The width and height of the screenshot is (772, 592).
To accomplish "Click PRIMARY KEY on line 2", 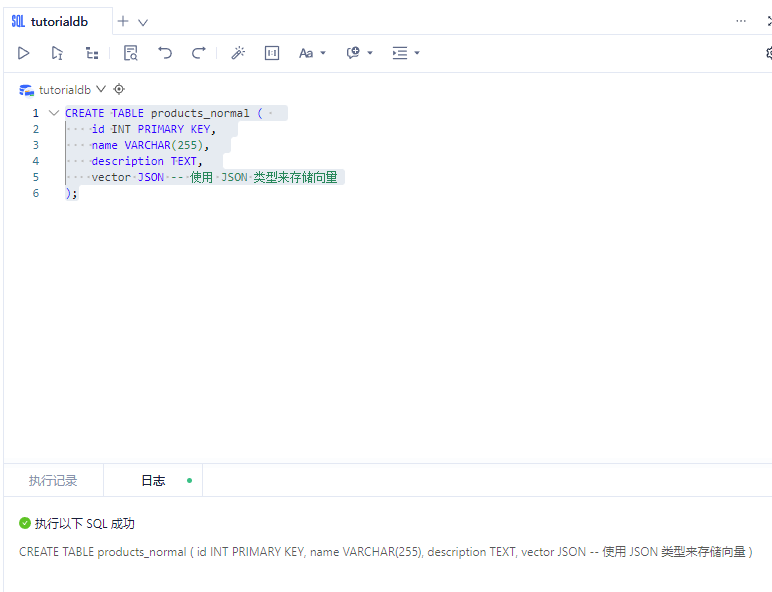I will [x=174, y=129].
